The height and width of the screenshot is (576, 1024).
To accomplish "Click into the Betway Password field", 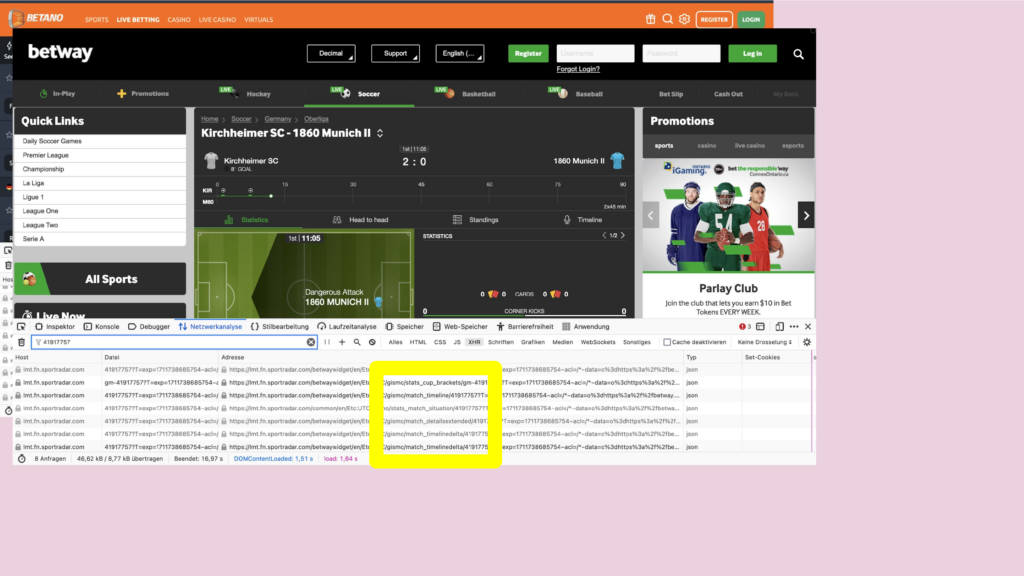I will (681, 54).
